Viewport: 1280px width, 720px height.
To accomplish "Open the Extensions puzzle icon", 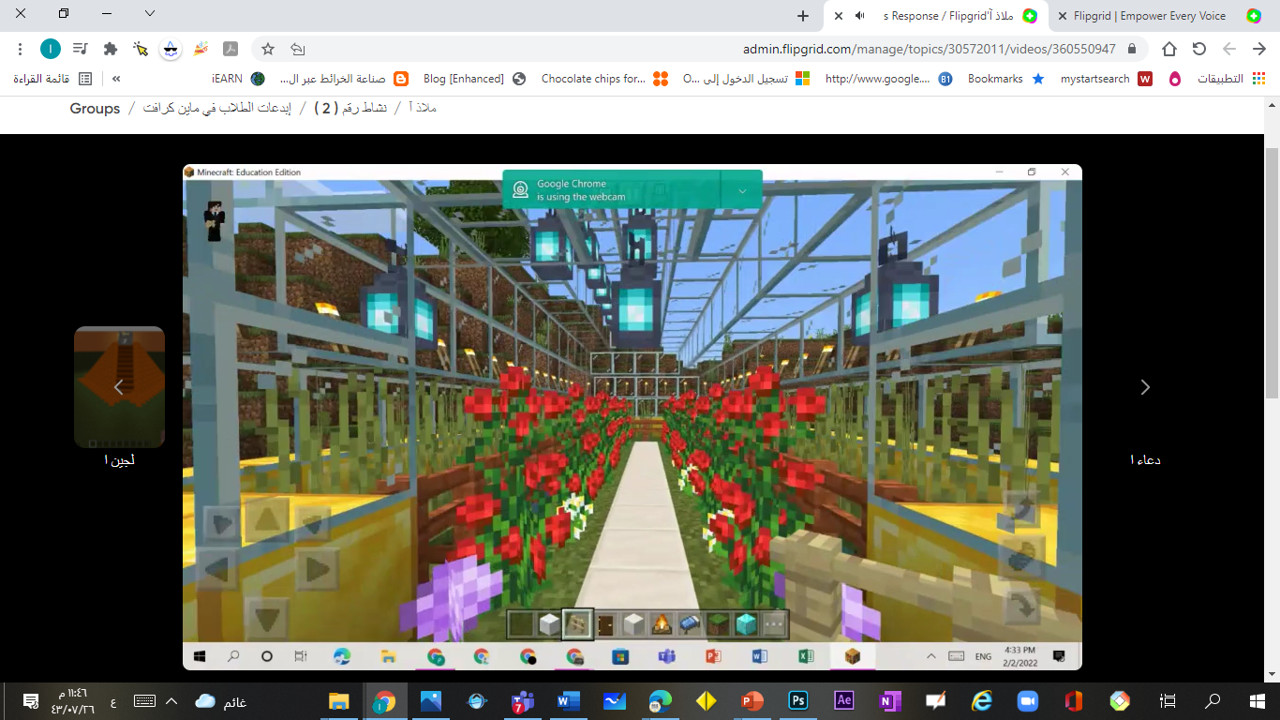I will (111, 49).
